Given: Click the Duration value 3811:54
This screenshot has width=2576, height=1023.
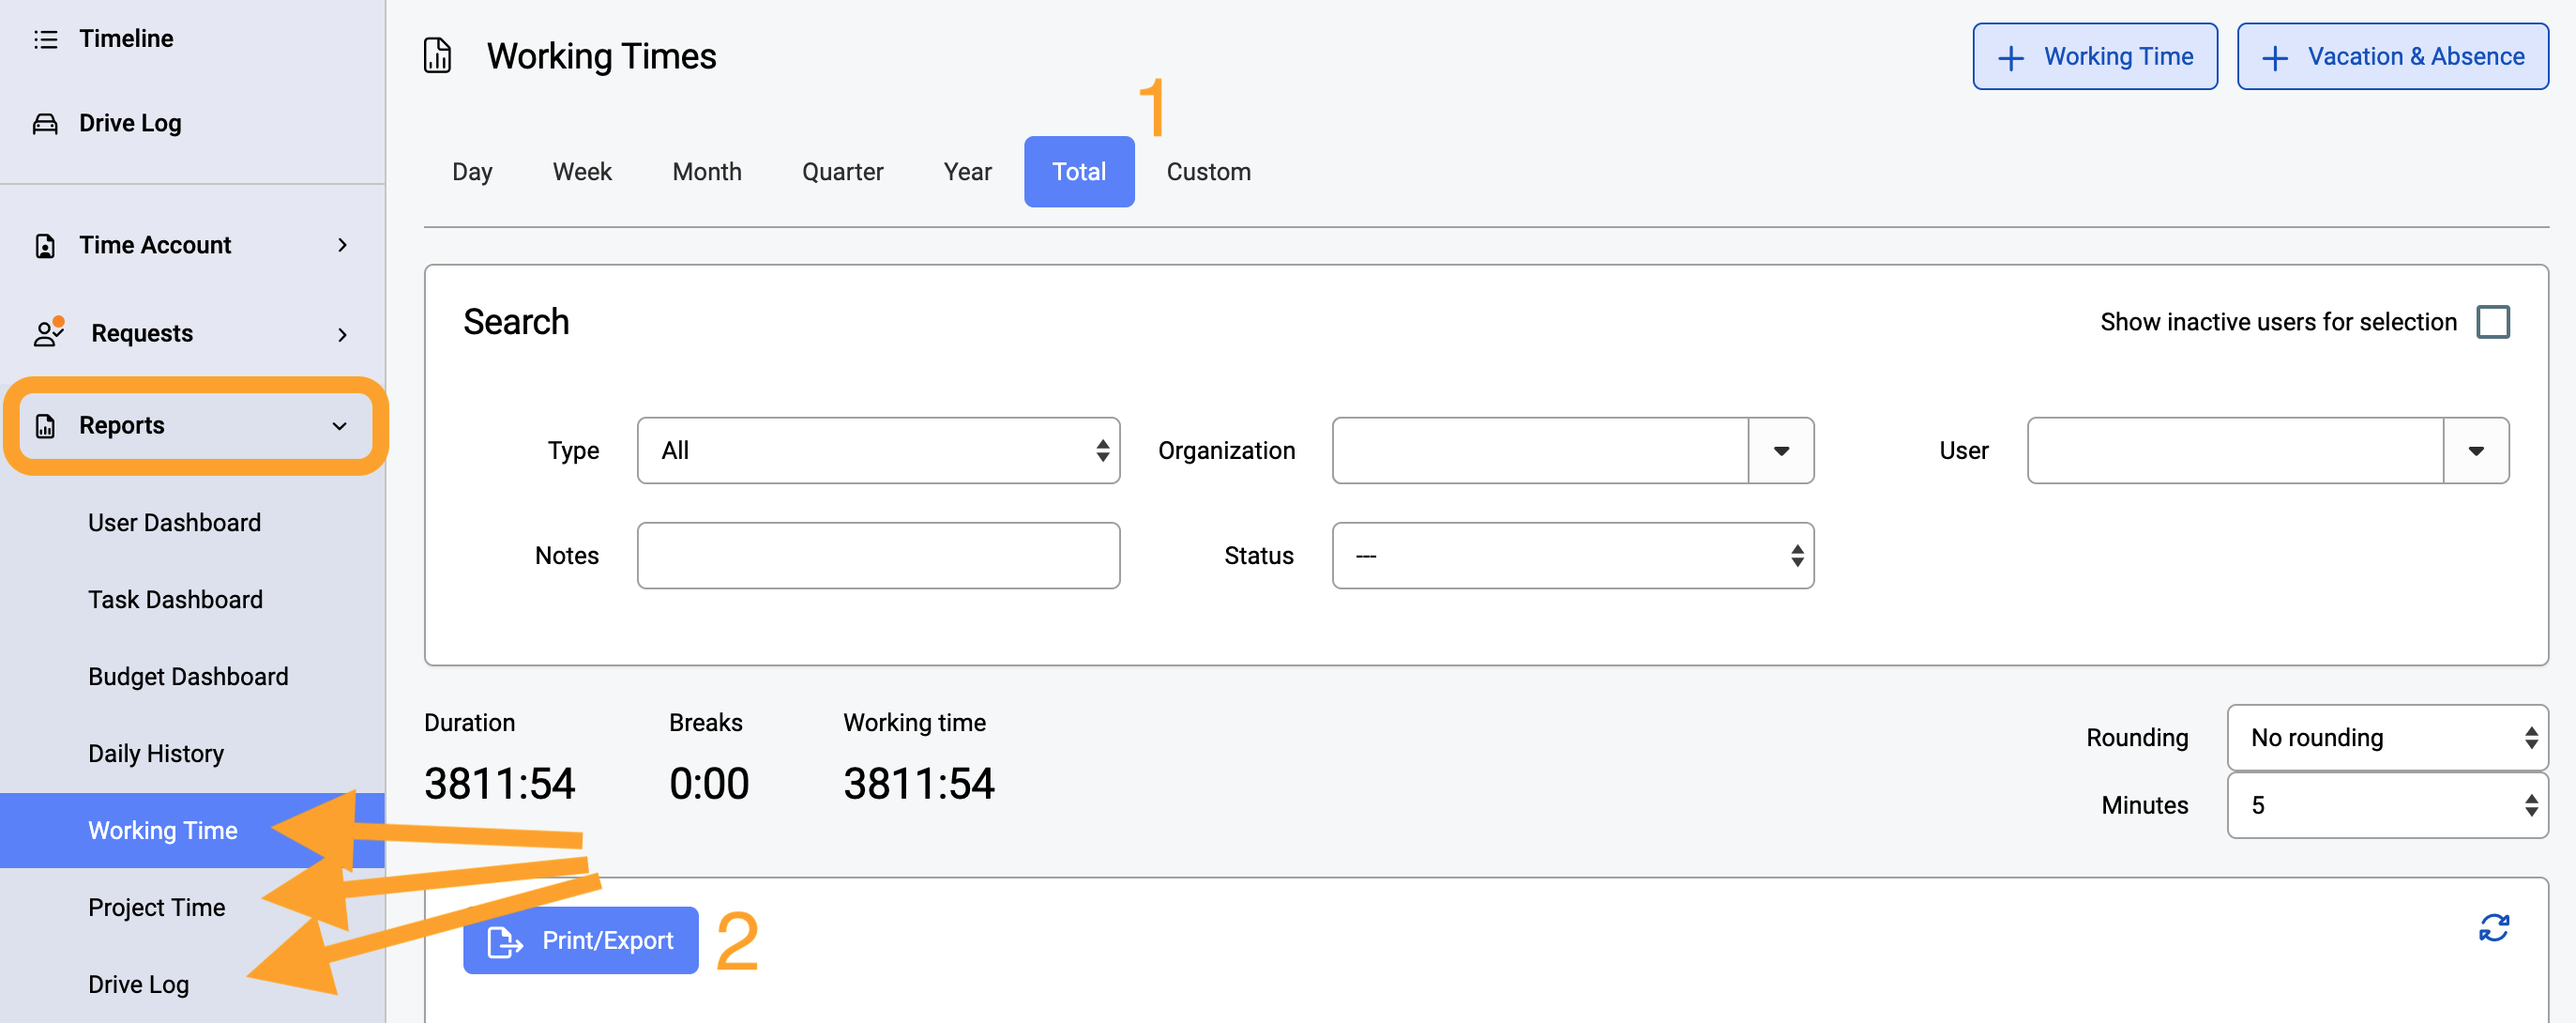Looking at the screenshot, I should click(499, 784).
